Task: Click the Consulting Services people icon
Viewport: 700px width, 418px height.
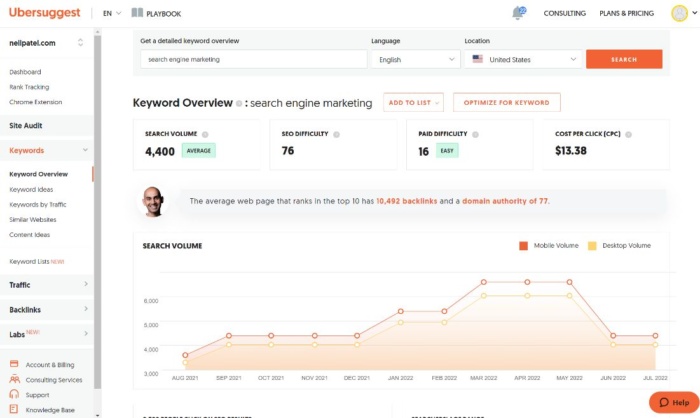Action: click(14, 379)
